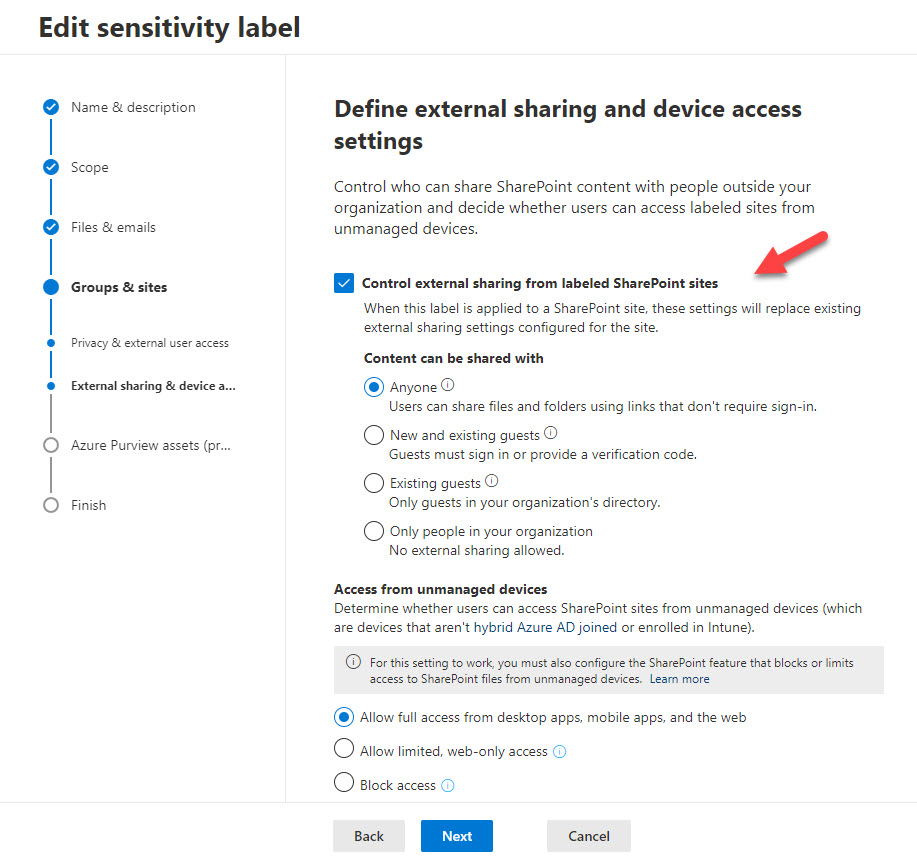The width and height of the screenshot is (917, 861).
Task: Click info icon in the gray notice banner
Action: (352, 662)
